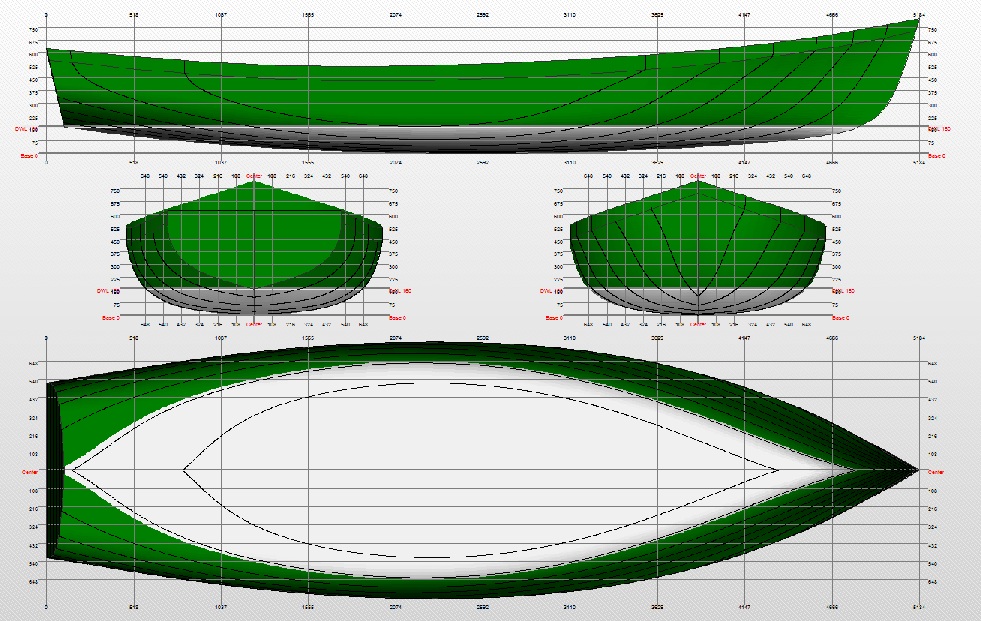The height and width of the screenshot is (621, 981).
Task: Click red Base 0 label left of stern body plan
Action: point(110,318)
